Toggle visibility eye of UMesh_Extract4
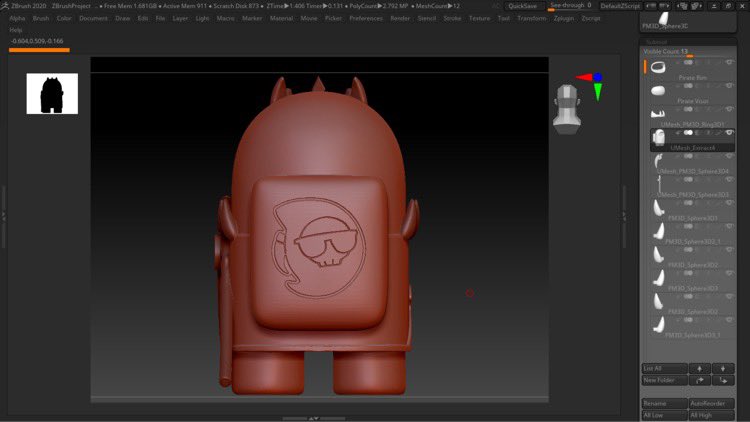 [729, 133]
